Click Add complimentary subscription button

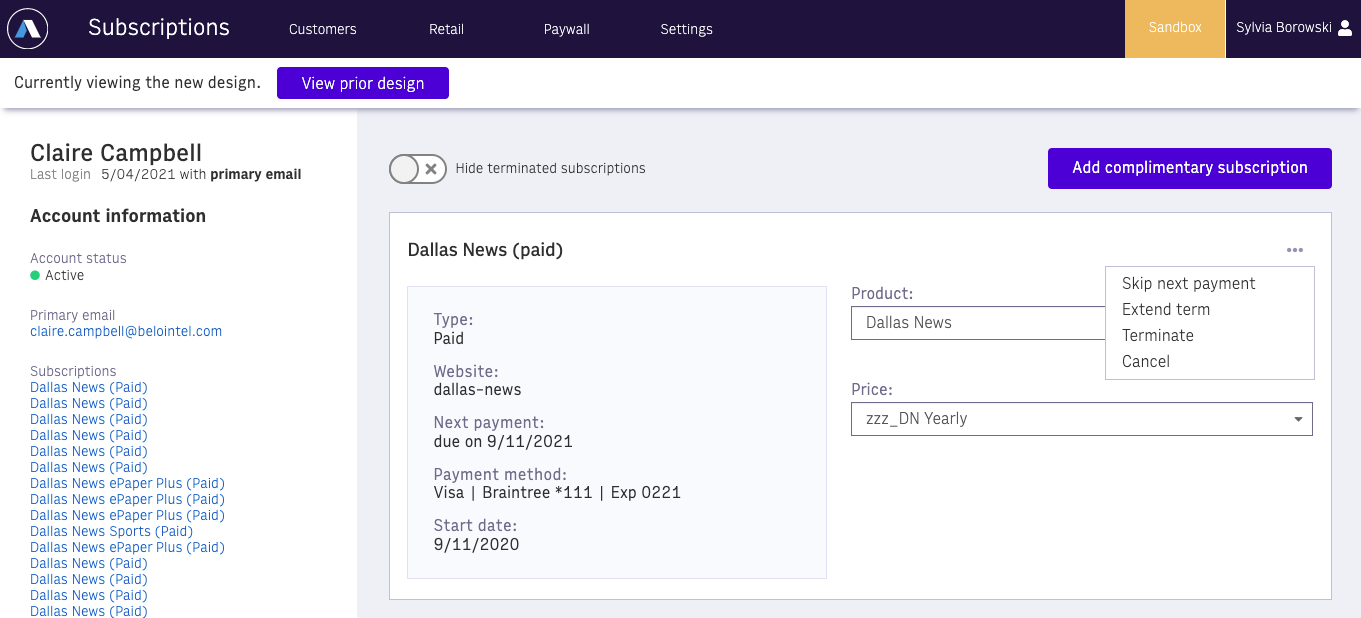1190,168
